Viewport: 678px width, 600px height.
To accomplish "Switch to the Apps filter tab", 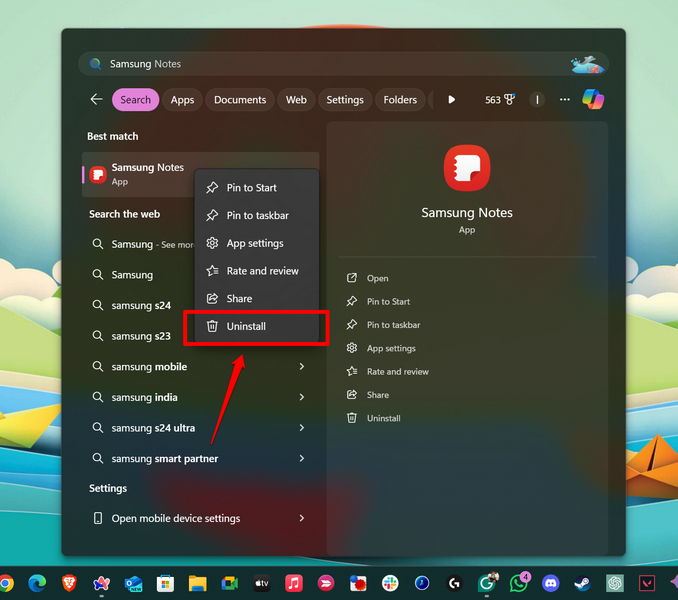I will point(182,100).
